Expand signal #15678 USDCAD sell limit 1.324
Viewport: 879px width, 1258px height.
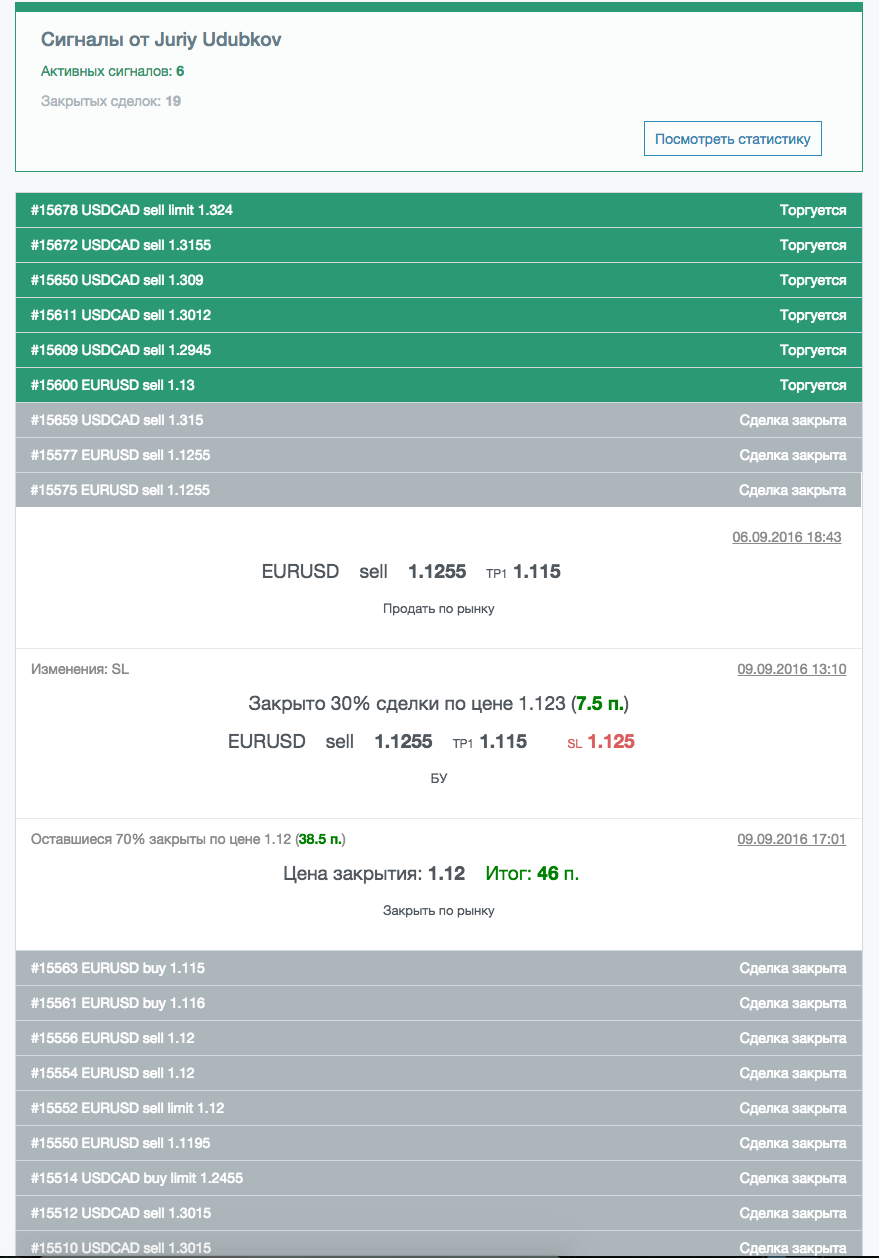coord(438,210)
